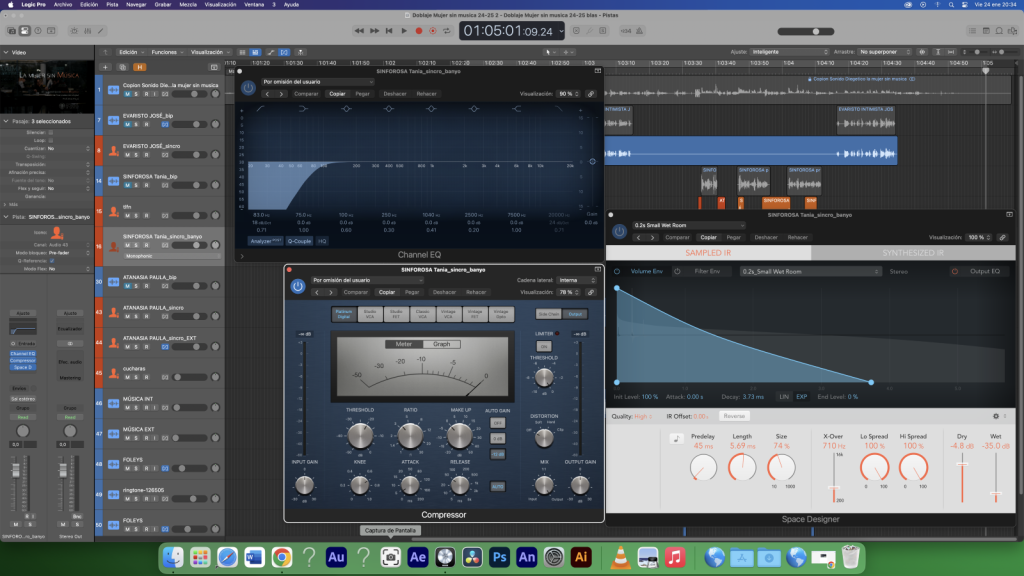Select the Vintage Opto compressor model
This screenshot has height=576, width=1024.
(501, 313)
